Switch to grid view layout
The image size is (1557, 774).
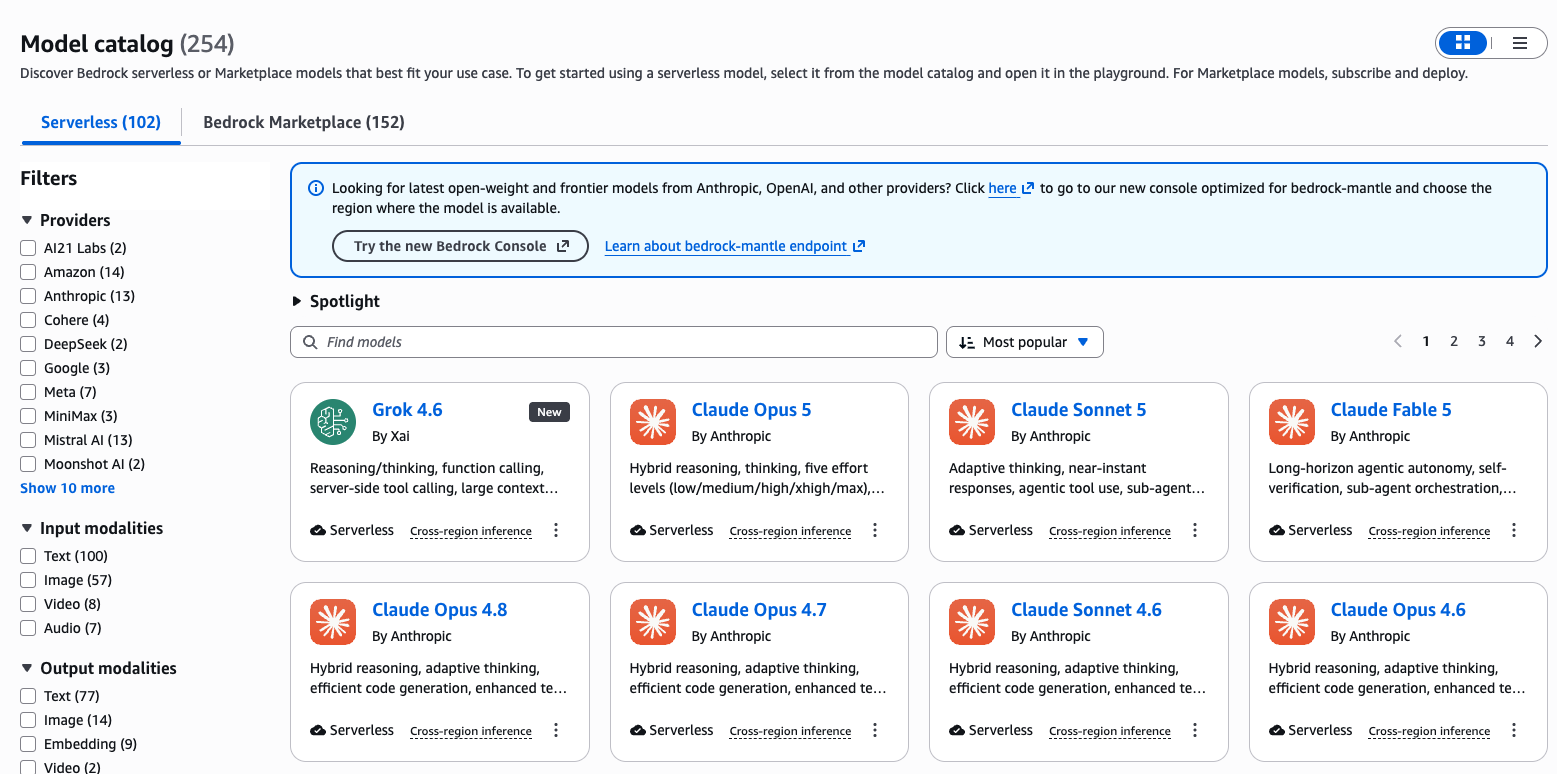tap(1463, 43)
